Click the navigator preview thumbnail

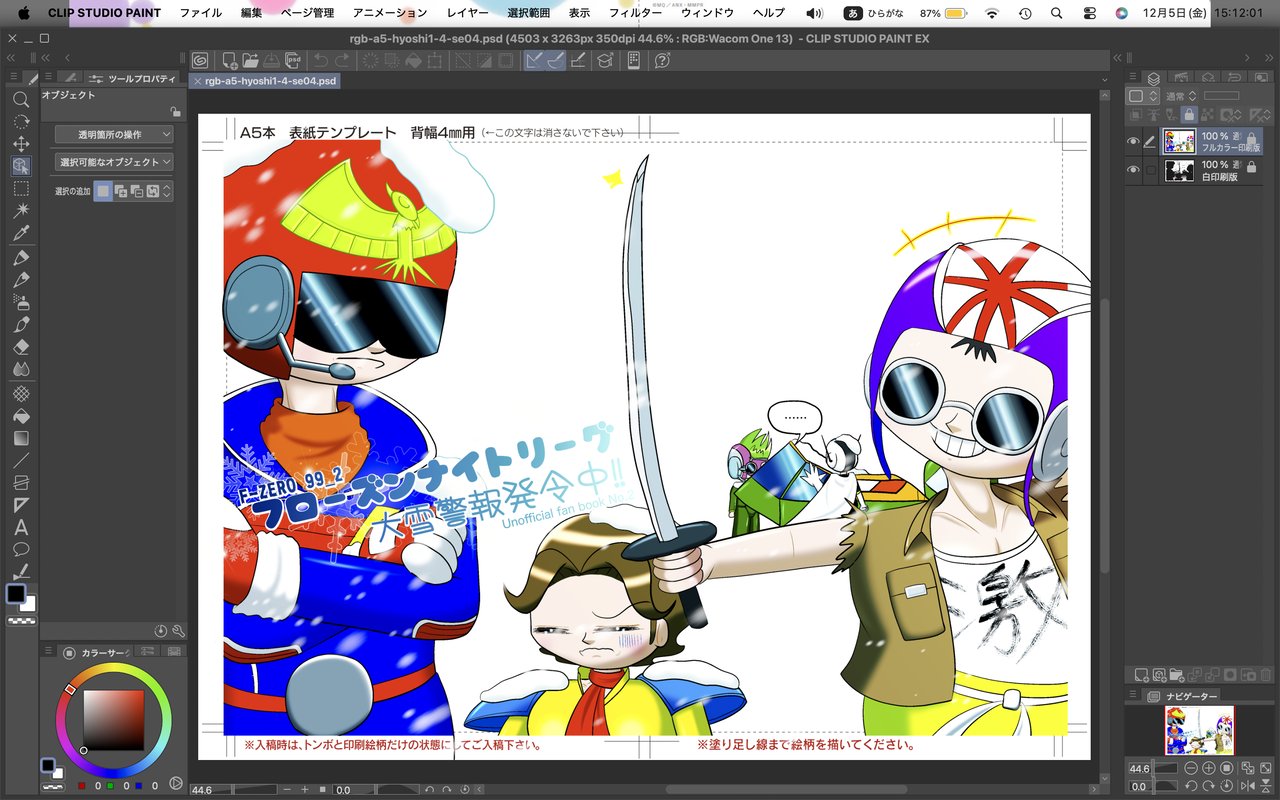[x=1199, y=730]
